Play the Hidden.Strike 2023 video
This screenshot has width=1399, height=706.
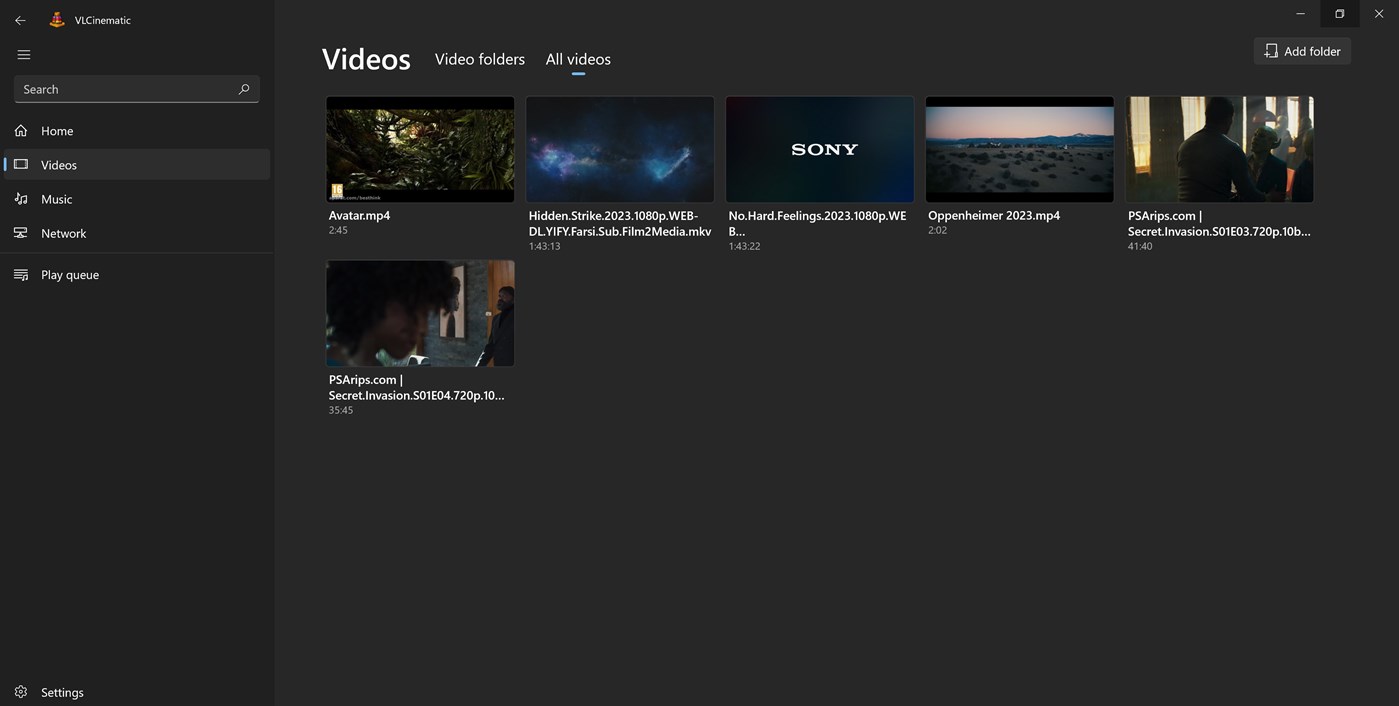pyautogui.click(x=619, y=149)
